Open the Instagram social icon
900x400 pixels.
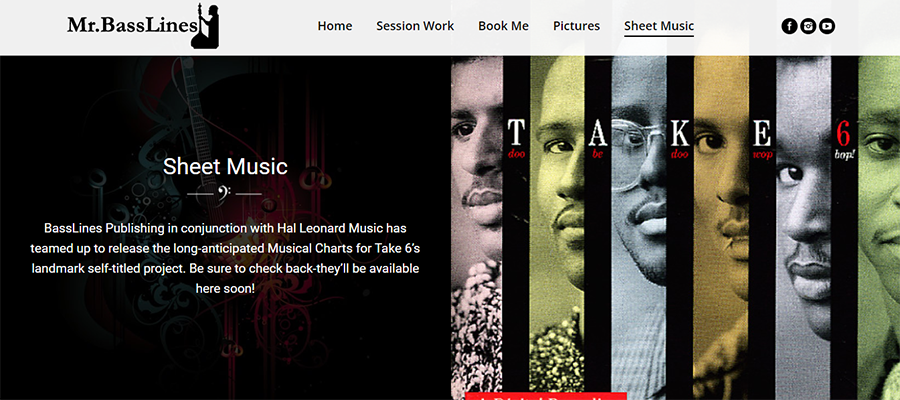pyautogui.click(x=808, y=26)
